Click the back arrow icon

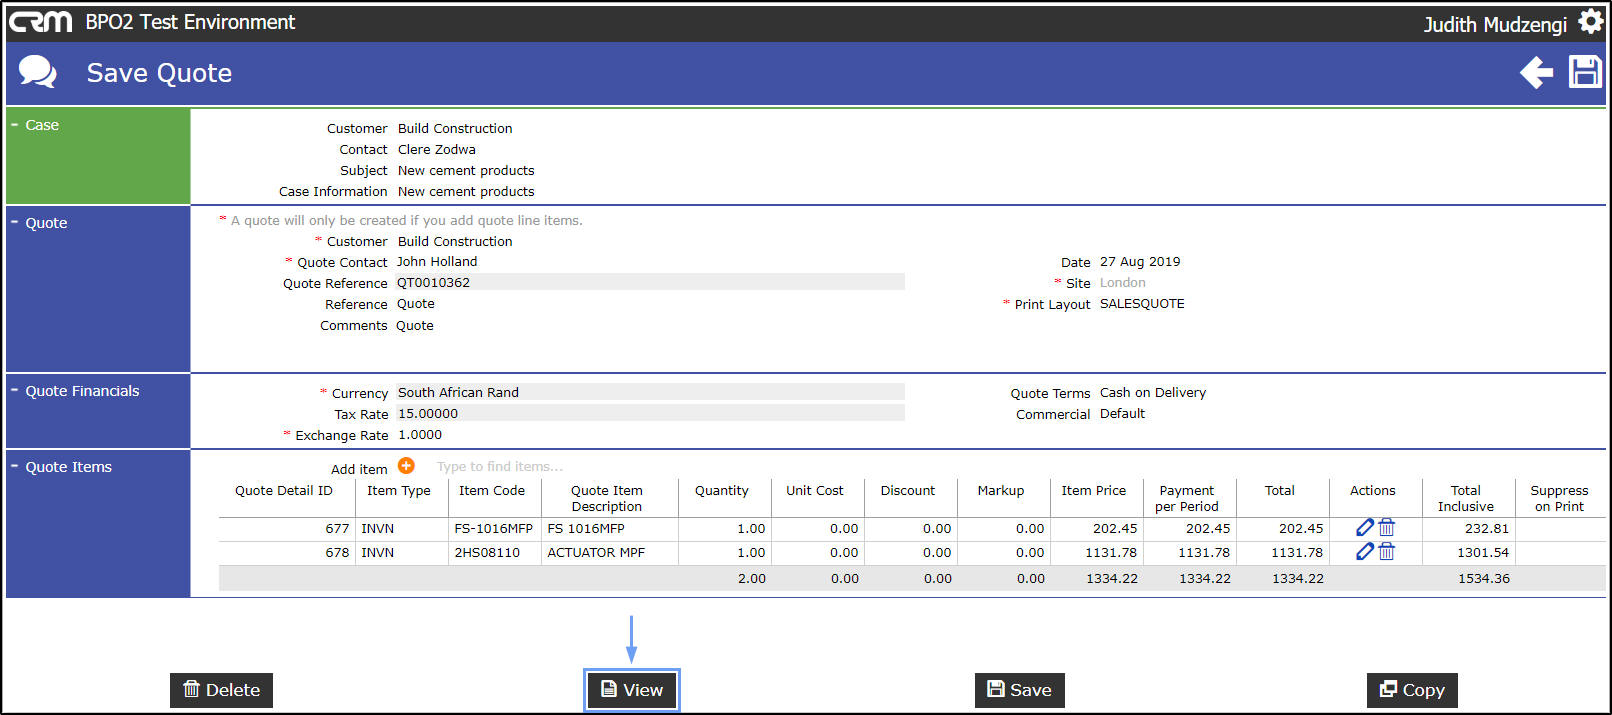point(1536,73)
